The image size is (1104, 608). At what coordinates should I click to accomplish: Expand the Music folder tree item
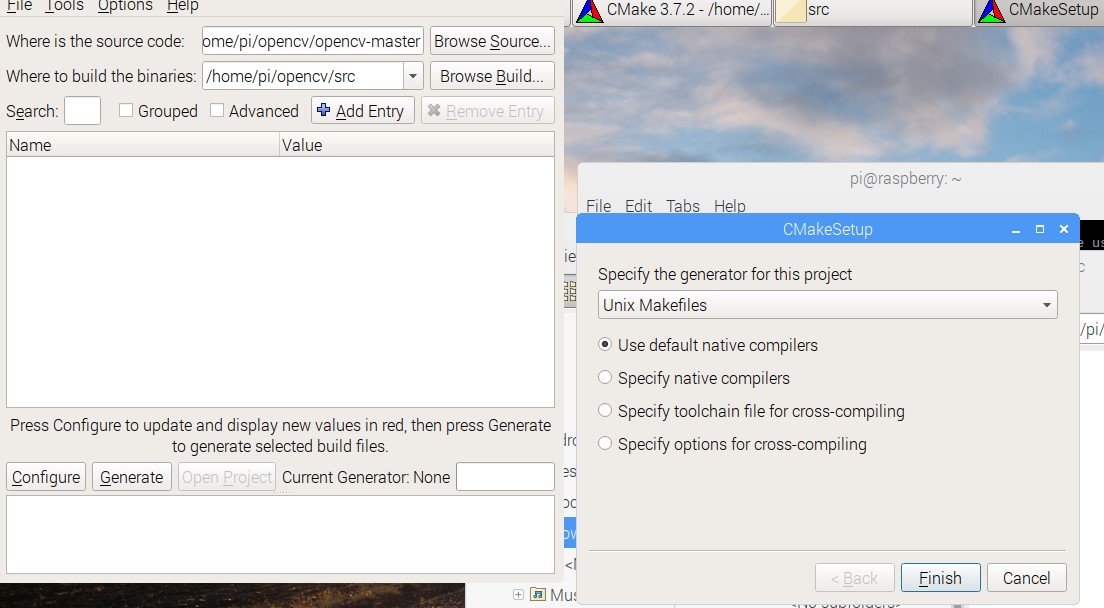pos(518,595)
